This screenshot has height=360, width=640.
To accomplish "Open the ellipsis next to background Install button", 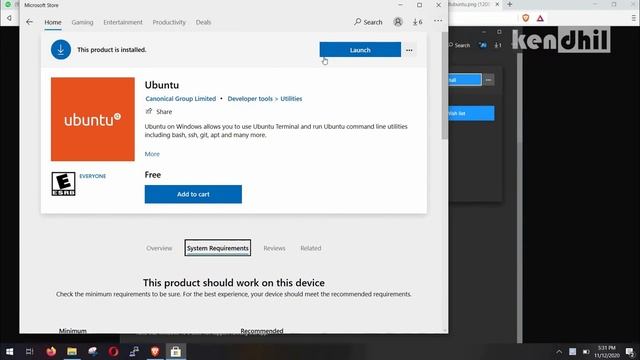I will coord(489,80).
